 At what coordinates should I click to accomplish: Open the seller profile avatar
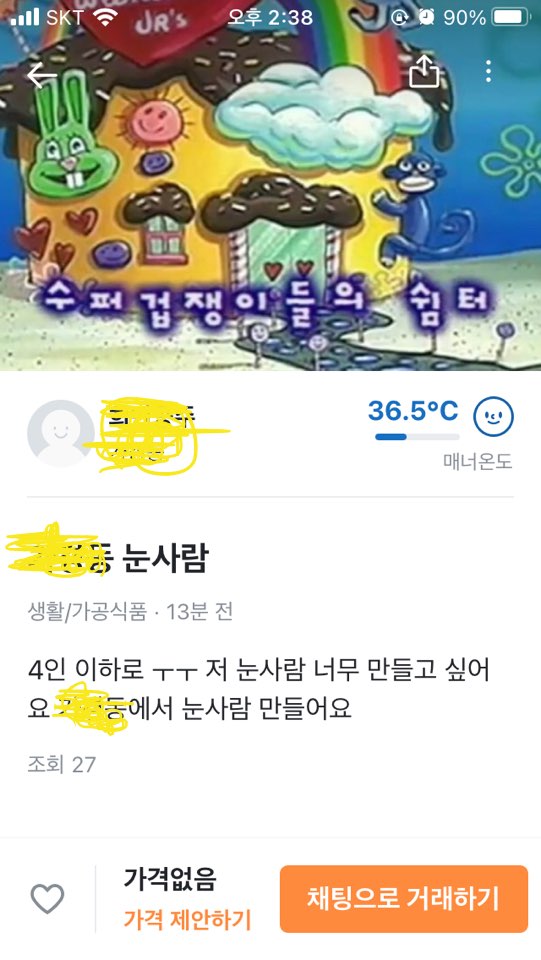[x=60, y=433]
